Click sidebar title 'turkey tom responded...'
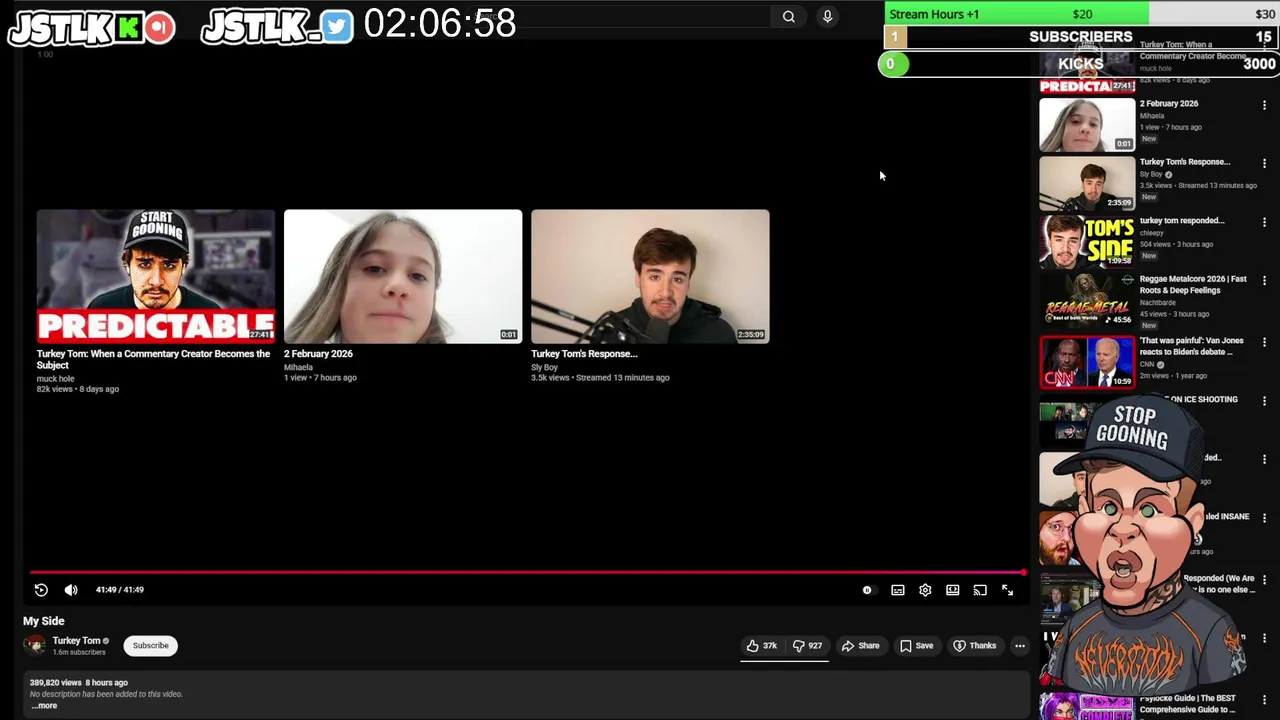 pyautogui.click(x=1182, y=221)
